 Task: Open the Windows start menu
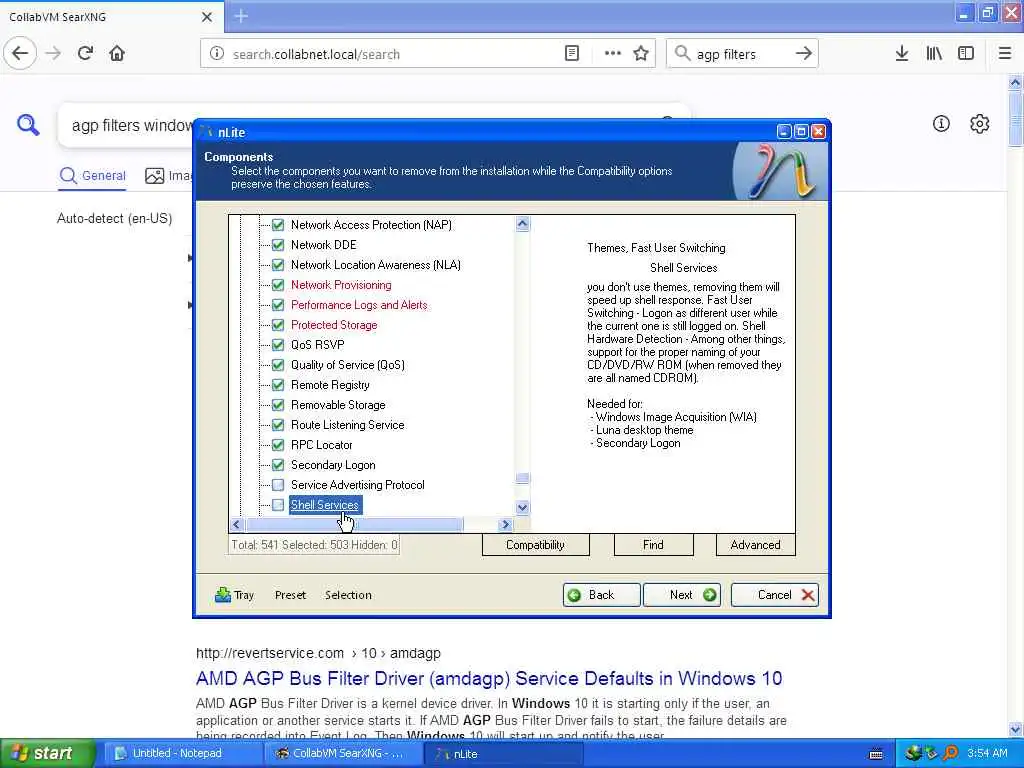(x=47, y=754)
